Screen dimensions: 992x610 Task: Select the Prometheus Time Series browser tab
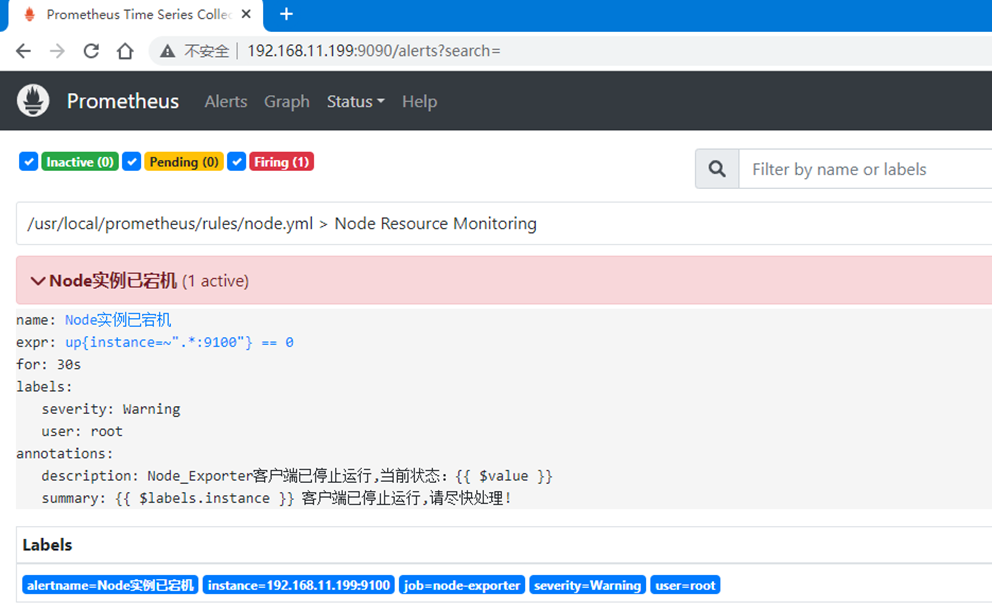(136, 15)
